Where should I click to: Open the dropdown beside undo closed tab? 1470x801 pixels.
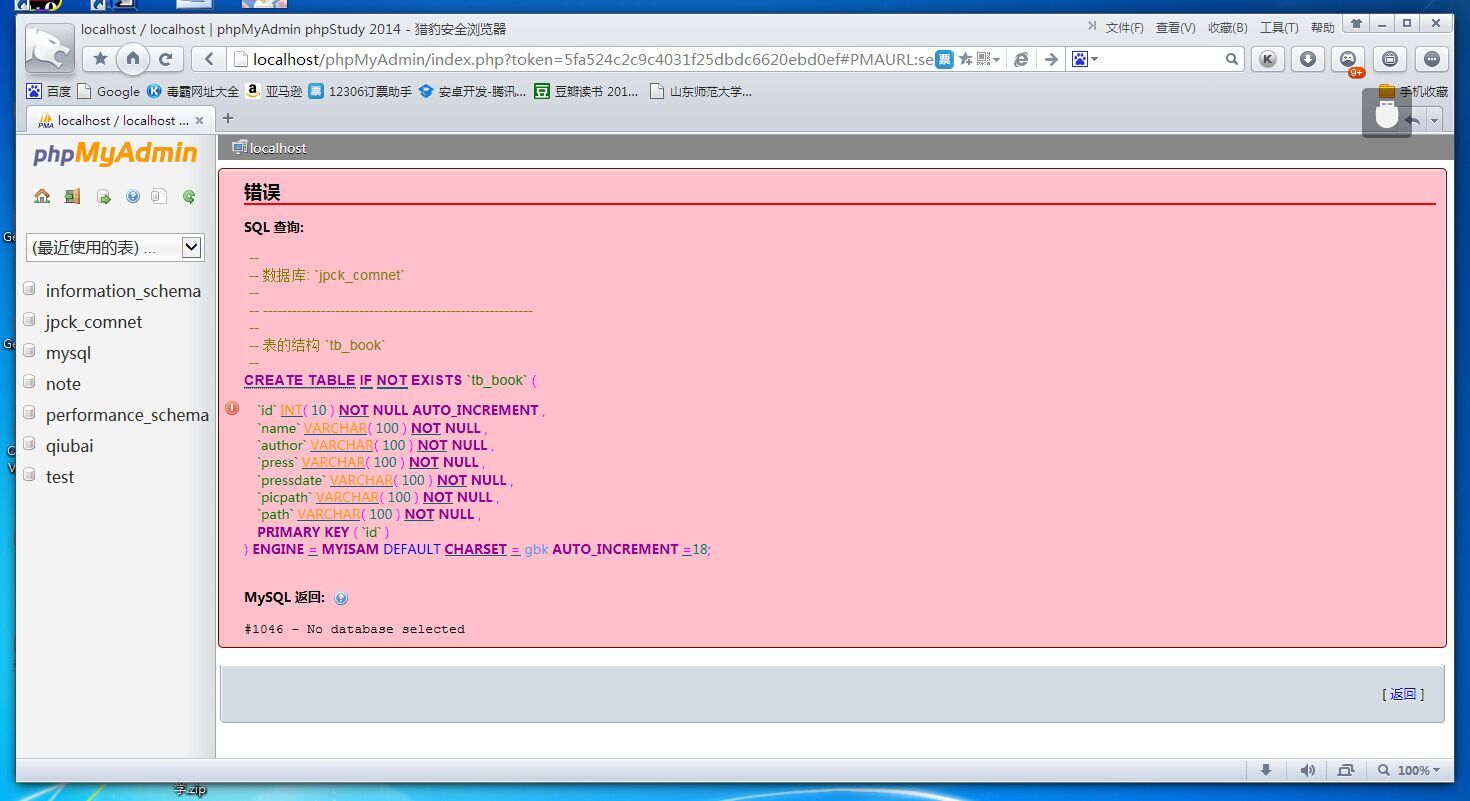1434,121
